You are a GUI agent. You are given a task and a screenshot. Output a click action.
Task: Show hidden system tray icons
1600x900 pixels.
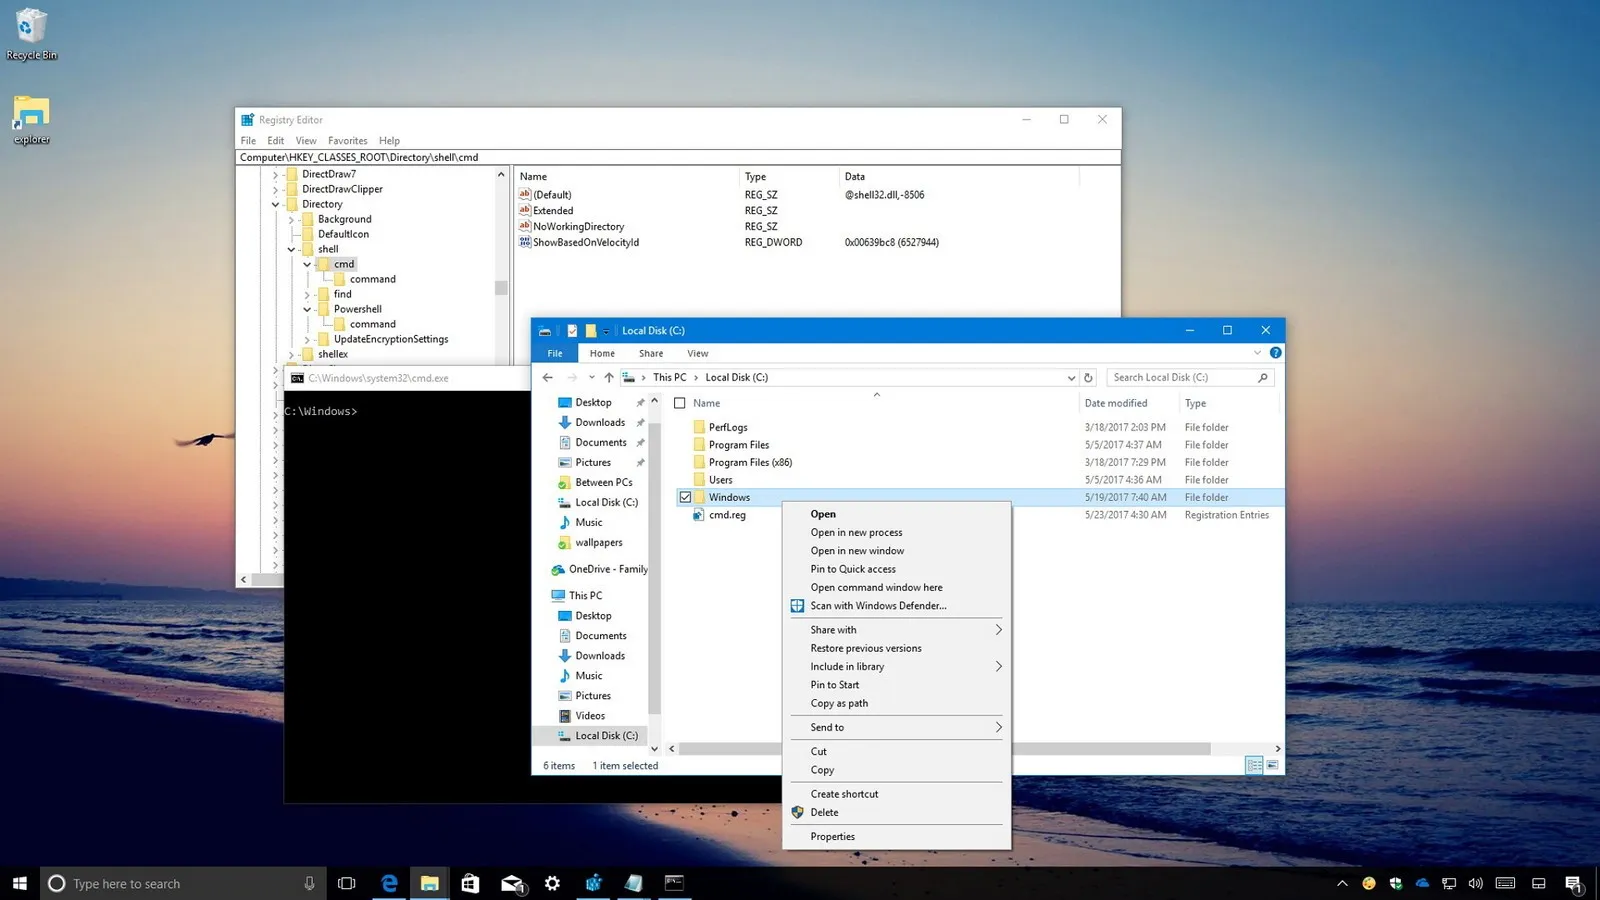click(x=1342, y=883)
